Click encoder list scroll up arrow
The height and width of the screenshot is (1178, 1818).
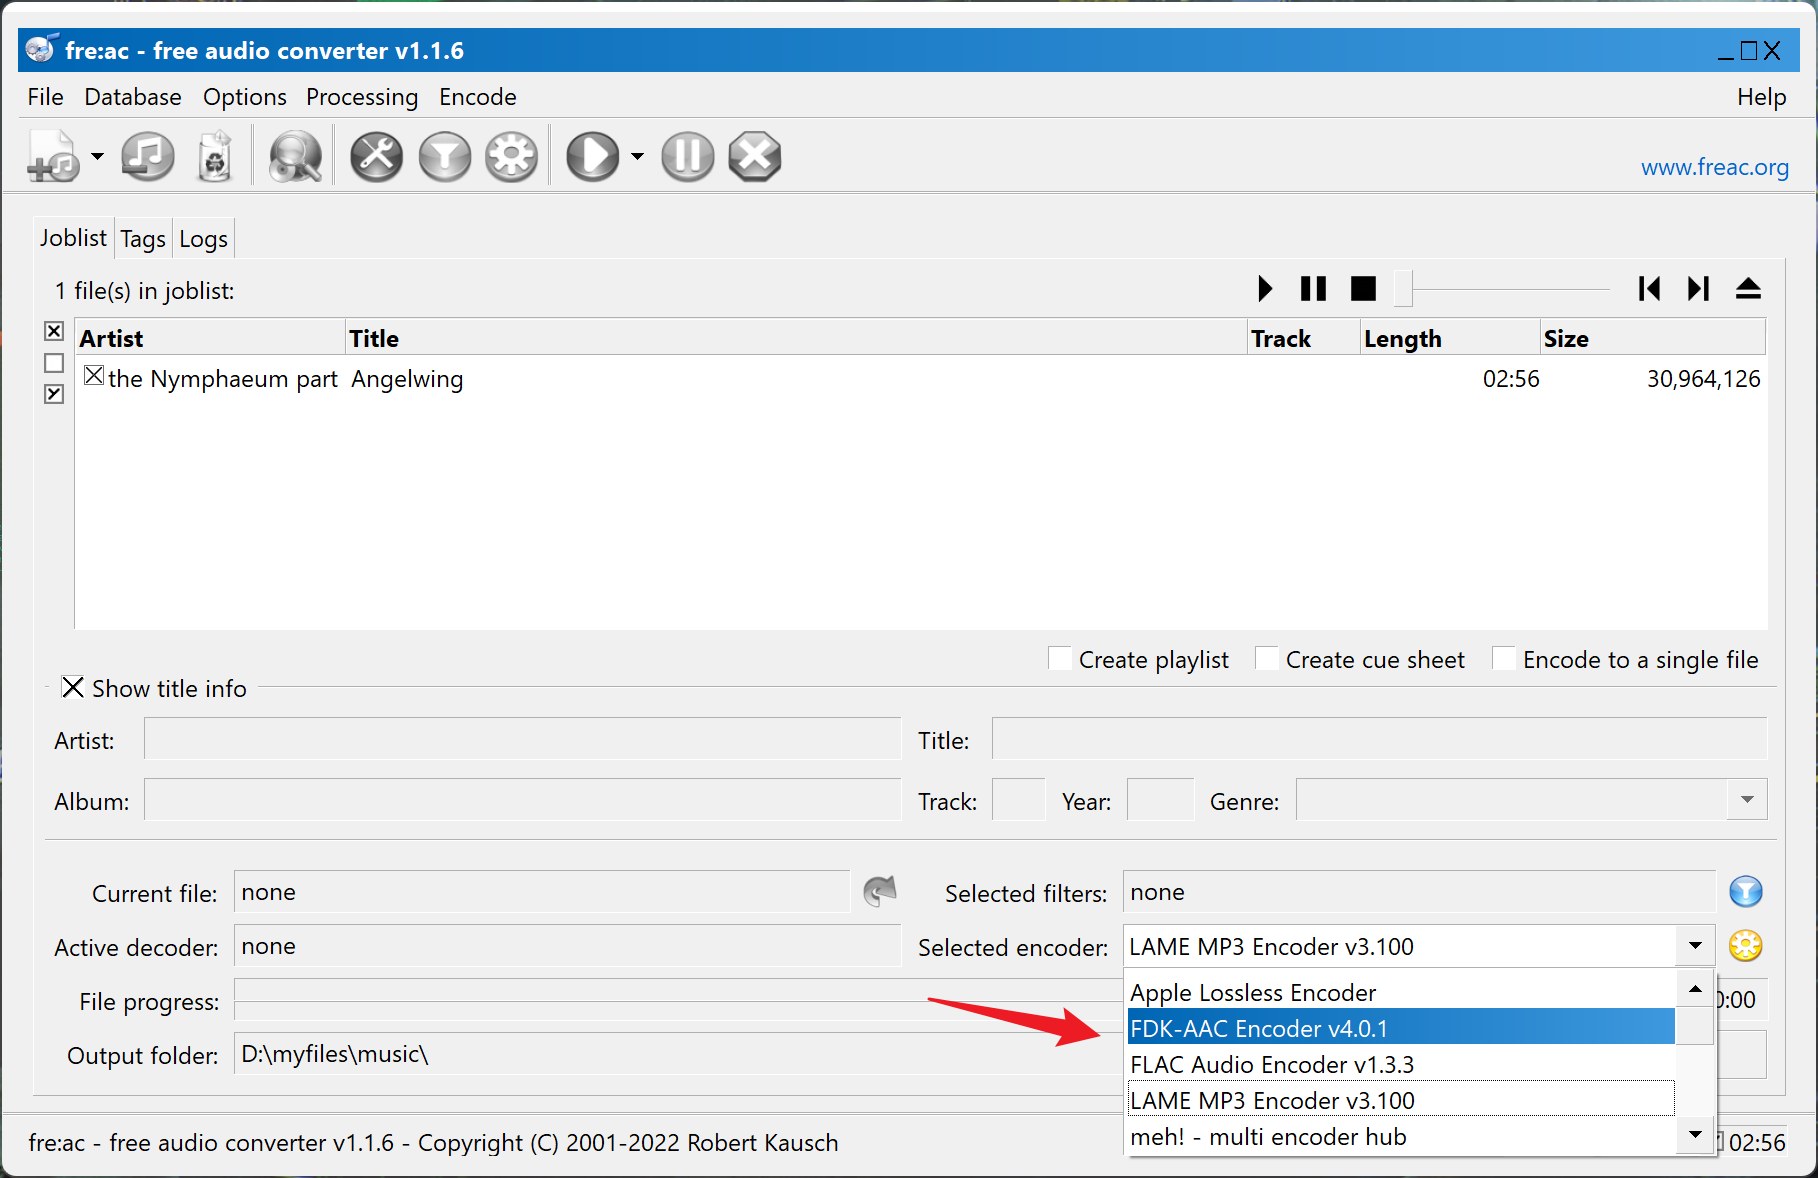tap(1695, 989)
